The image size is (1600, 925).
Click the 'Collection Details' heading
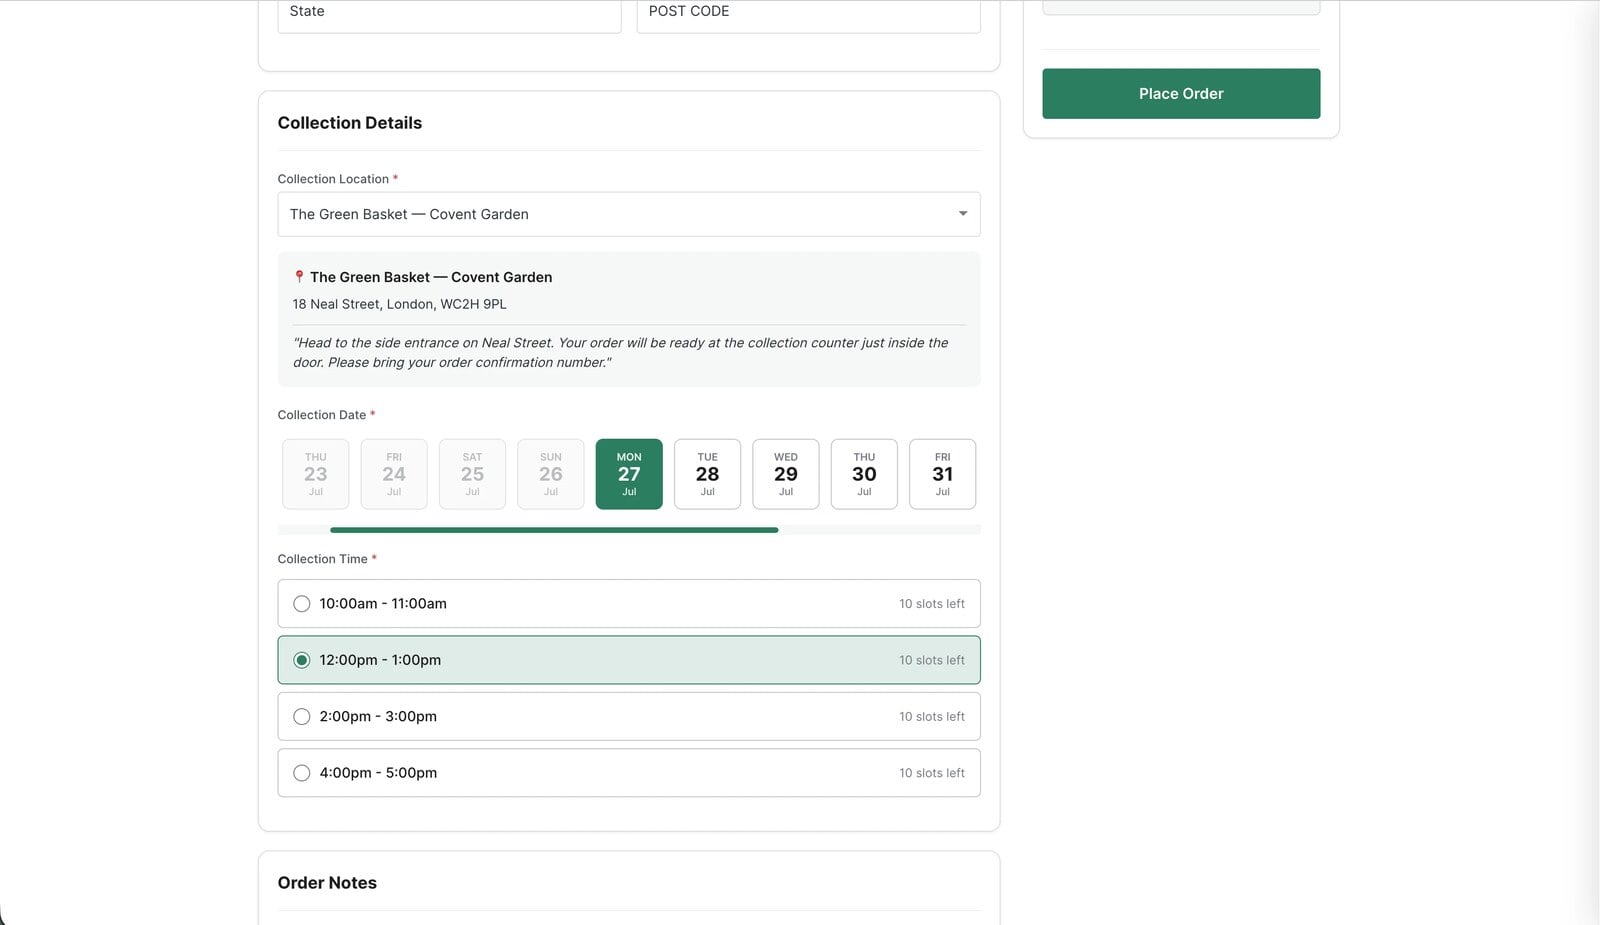pos(350,123)
